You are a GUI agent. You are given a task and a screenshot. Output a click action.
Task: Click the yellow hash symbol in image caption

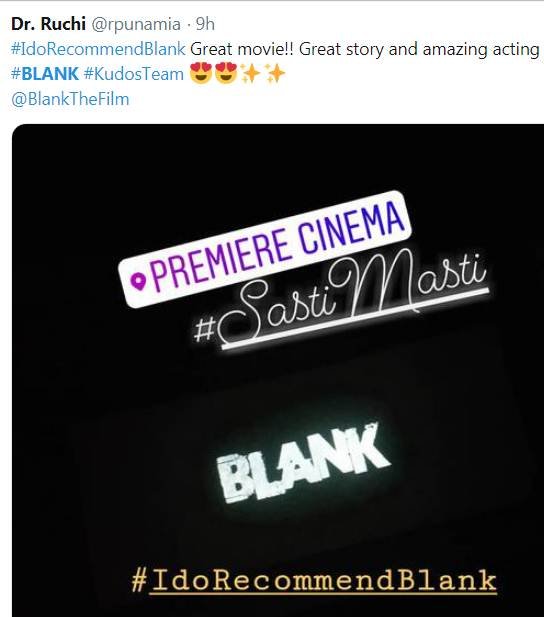point(139,580)
